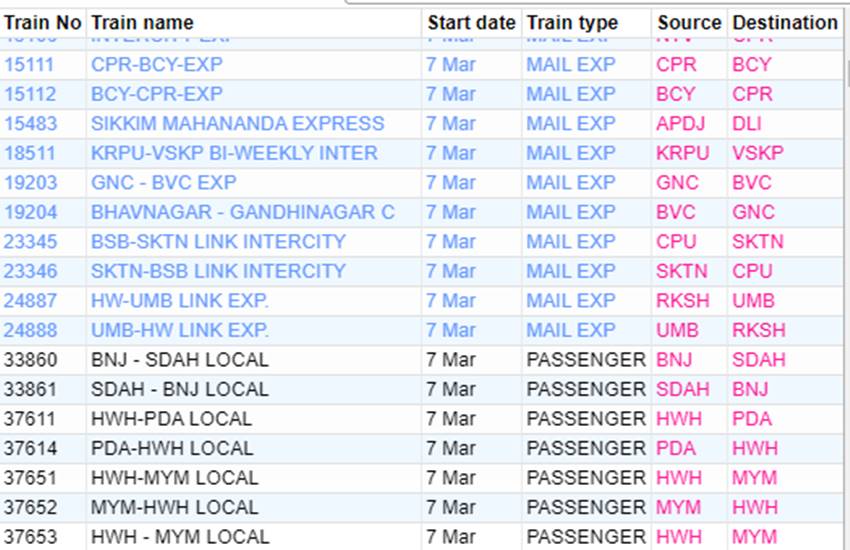The image size is (850, 550).
Task: Click the UMB-HW LINK EXP. train name
Action: pyautogui.click(x=180, y=330)
